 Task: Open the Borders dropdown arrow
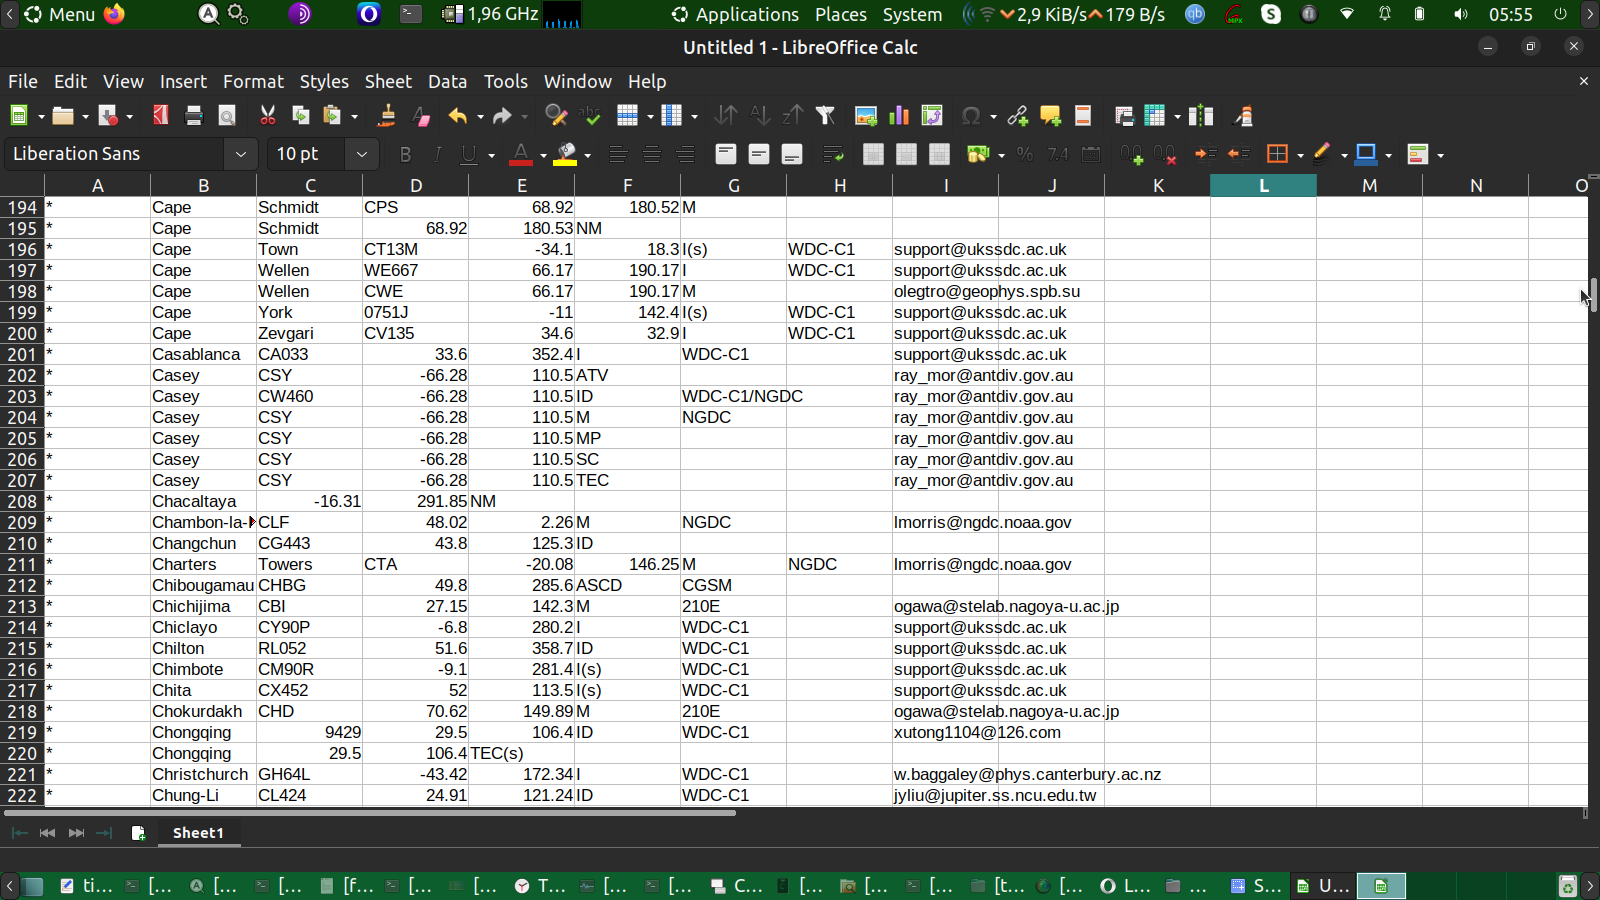coord(1300,155)
